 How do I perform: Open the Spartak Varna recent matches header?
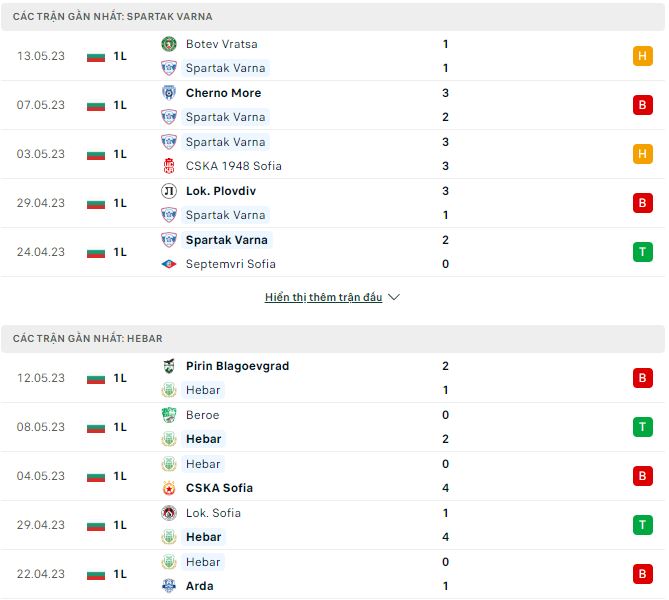pos(112,17)
